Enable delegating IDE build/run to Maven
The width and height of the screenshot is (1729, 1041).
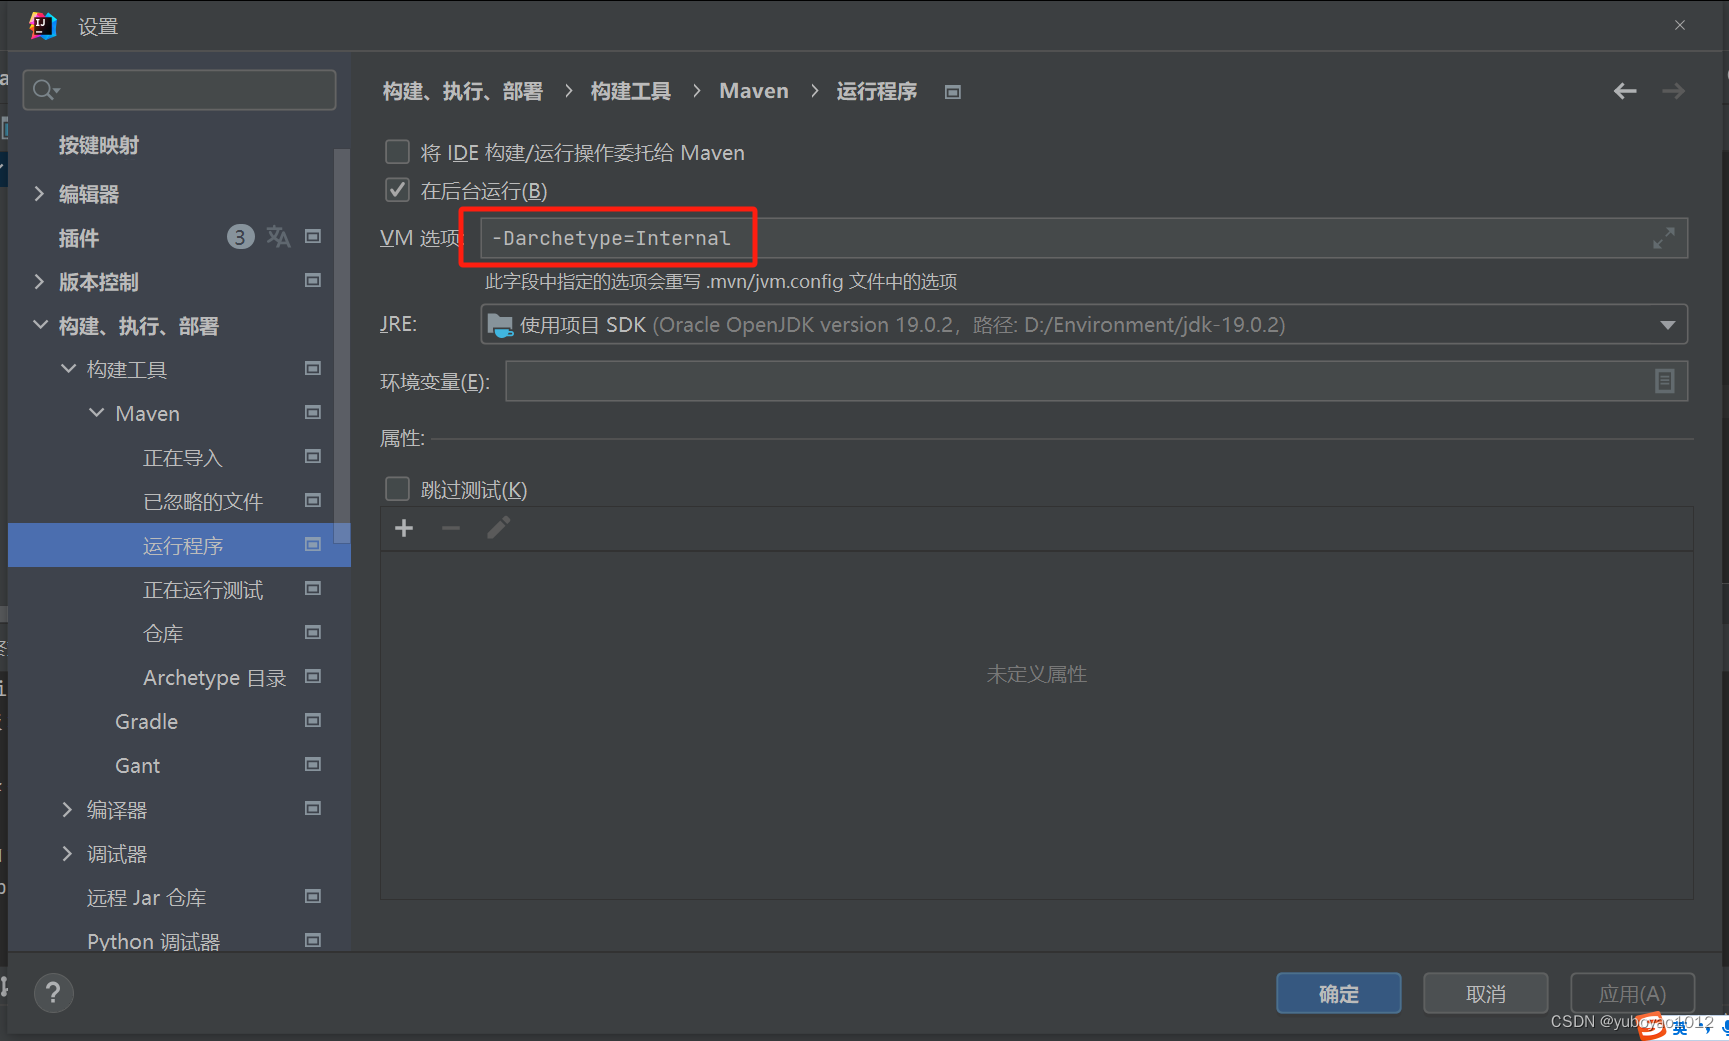[x=397, y=152]
